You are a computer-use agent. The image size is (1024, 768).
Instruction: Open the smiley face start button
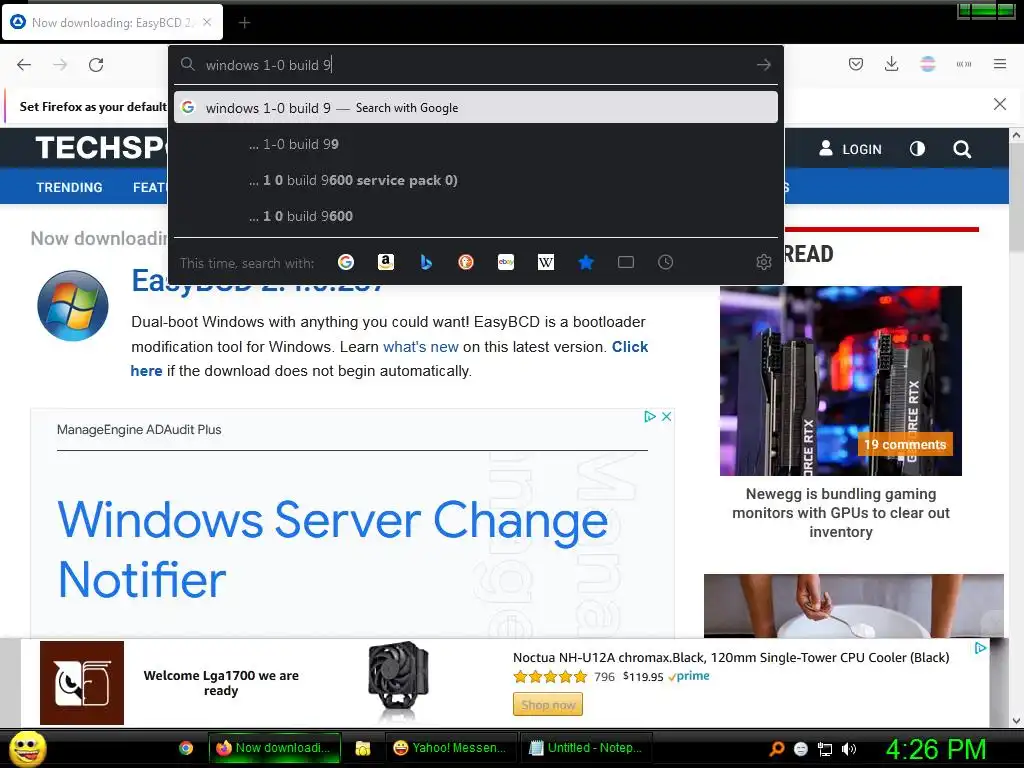click(27, 748)
